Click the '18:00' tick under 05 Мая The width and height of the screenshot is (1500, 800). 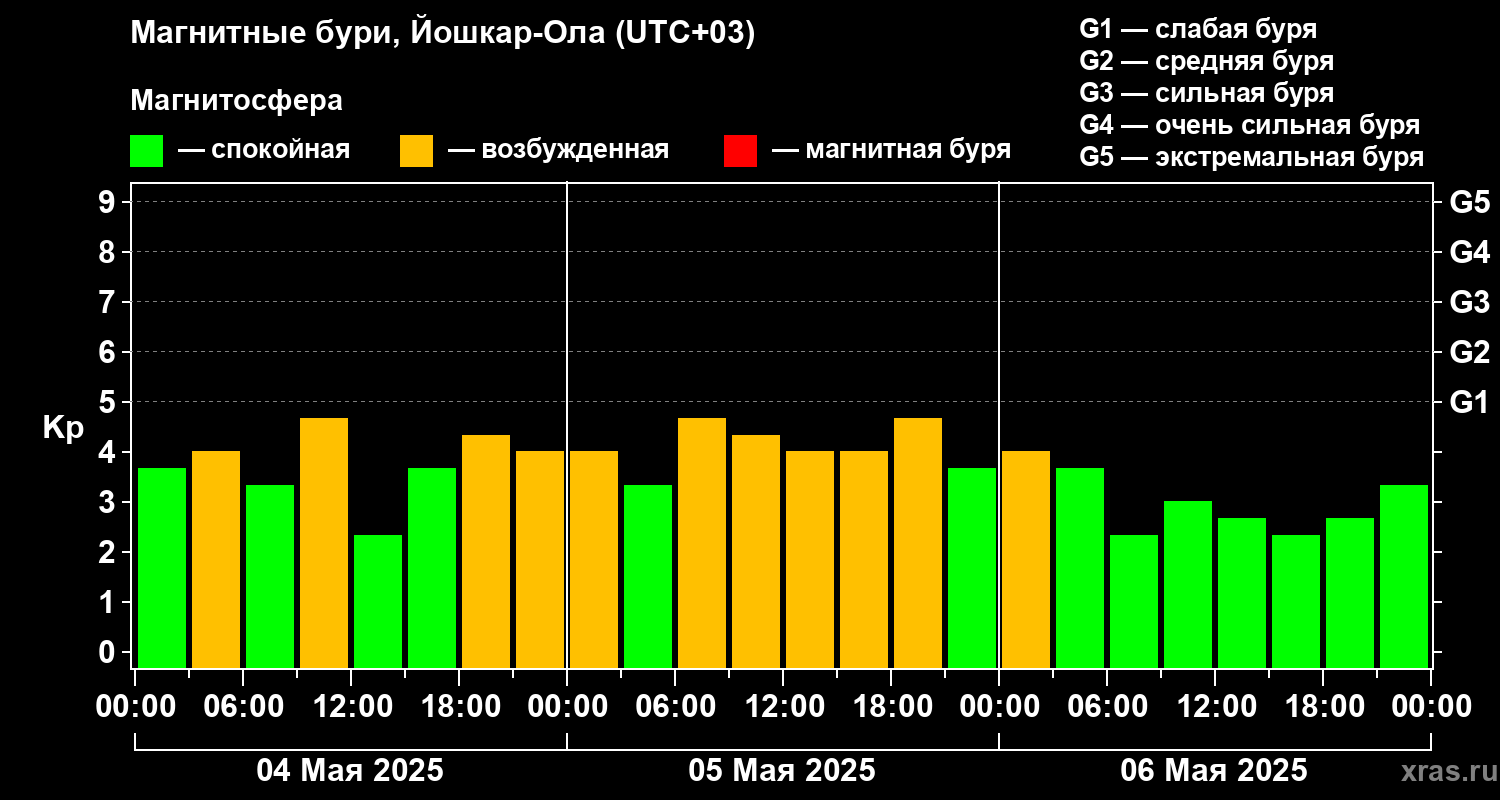pos(891,707)
